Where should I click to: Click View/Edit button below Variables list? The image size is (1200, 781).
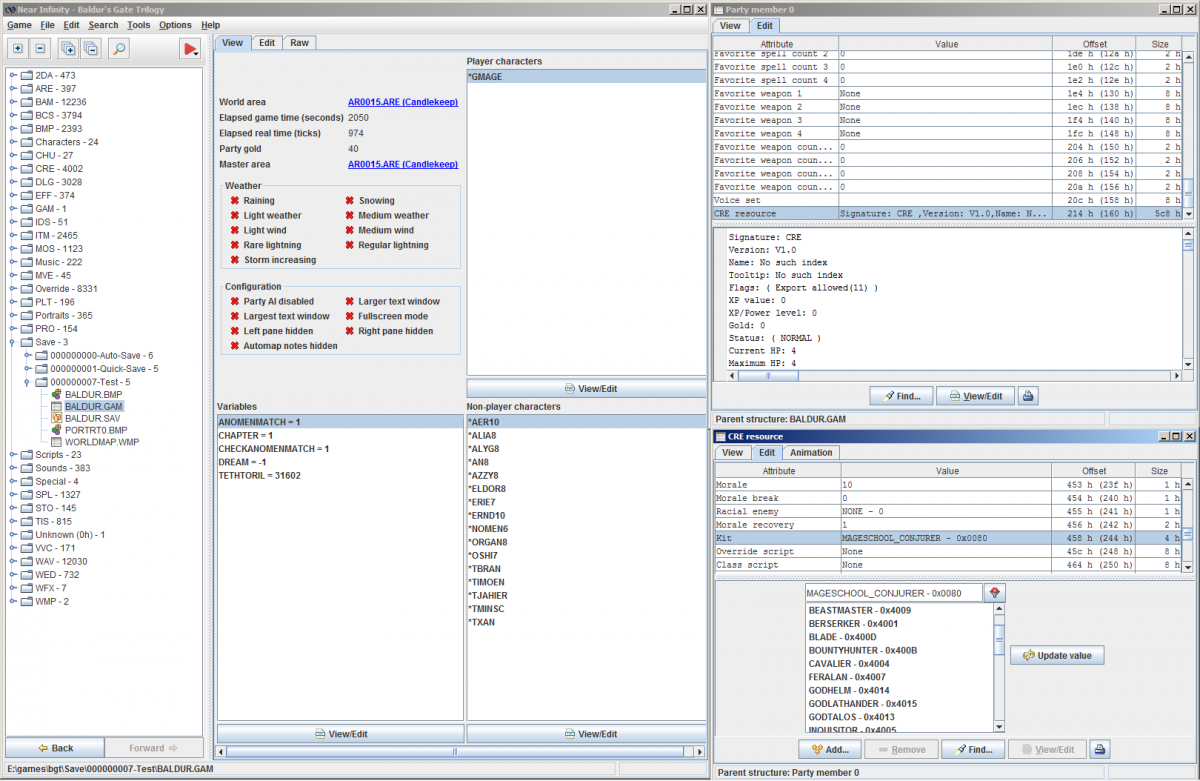tap(340, 733)
